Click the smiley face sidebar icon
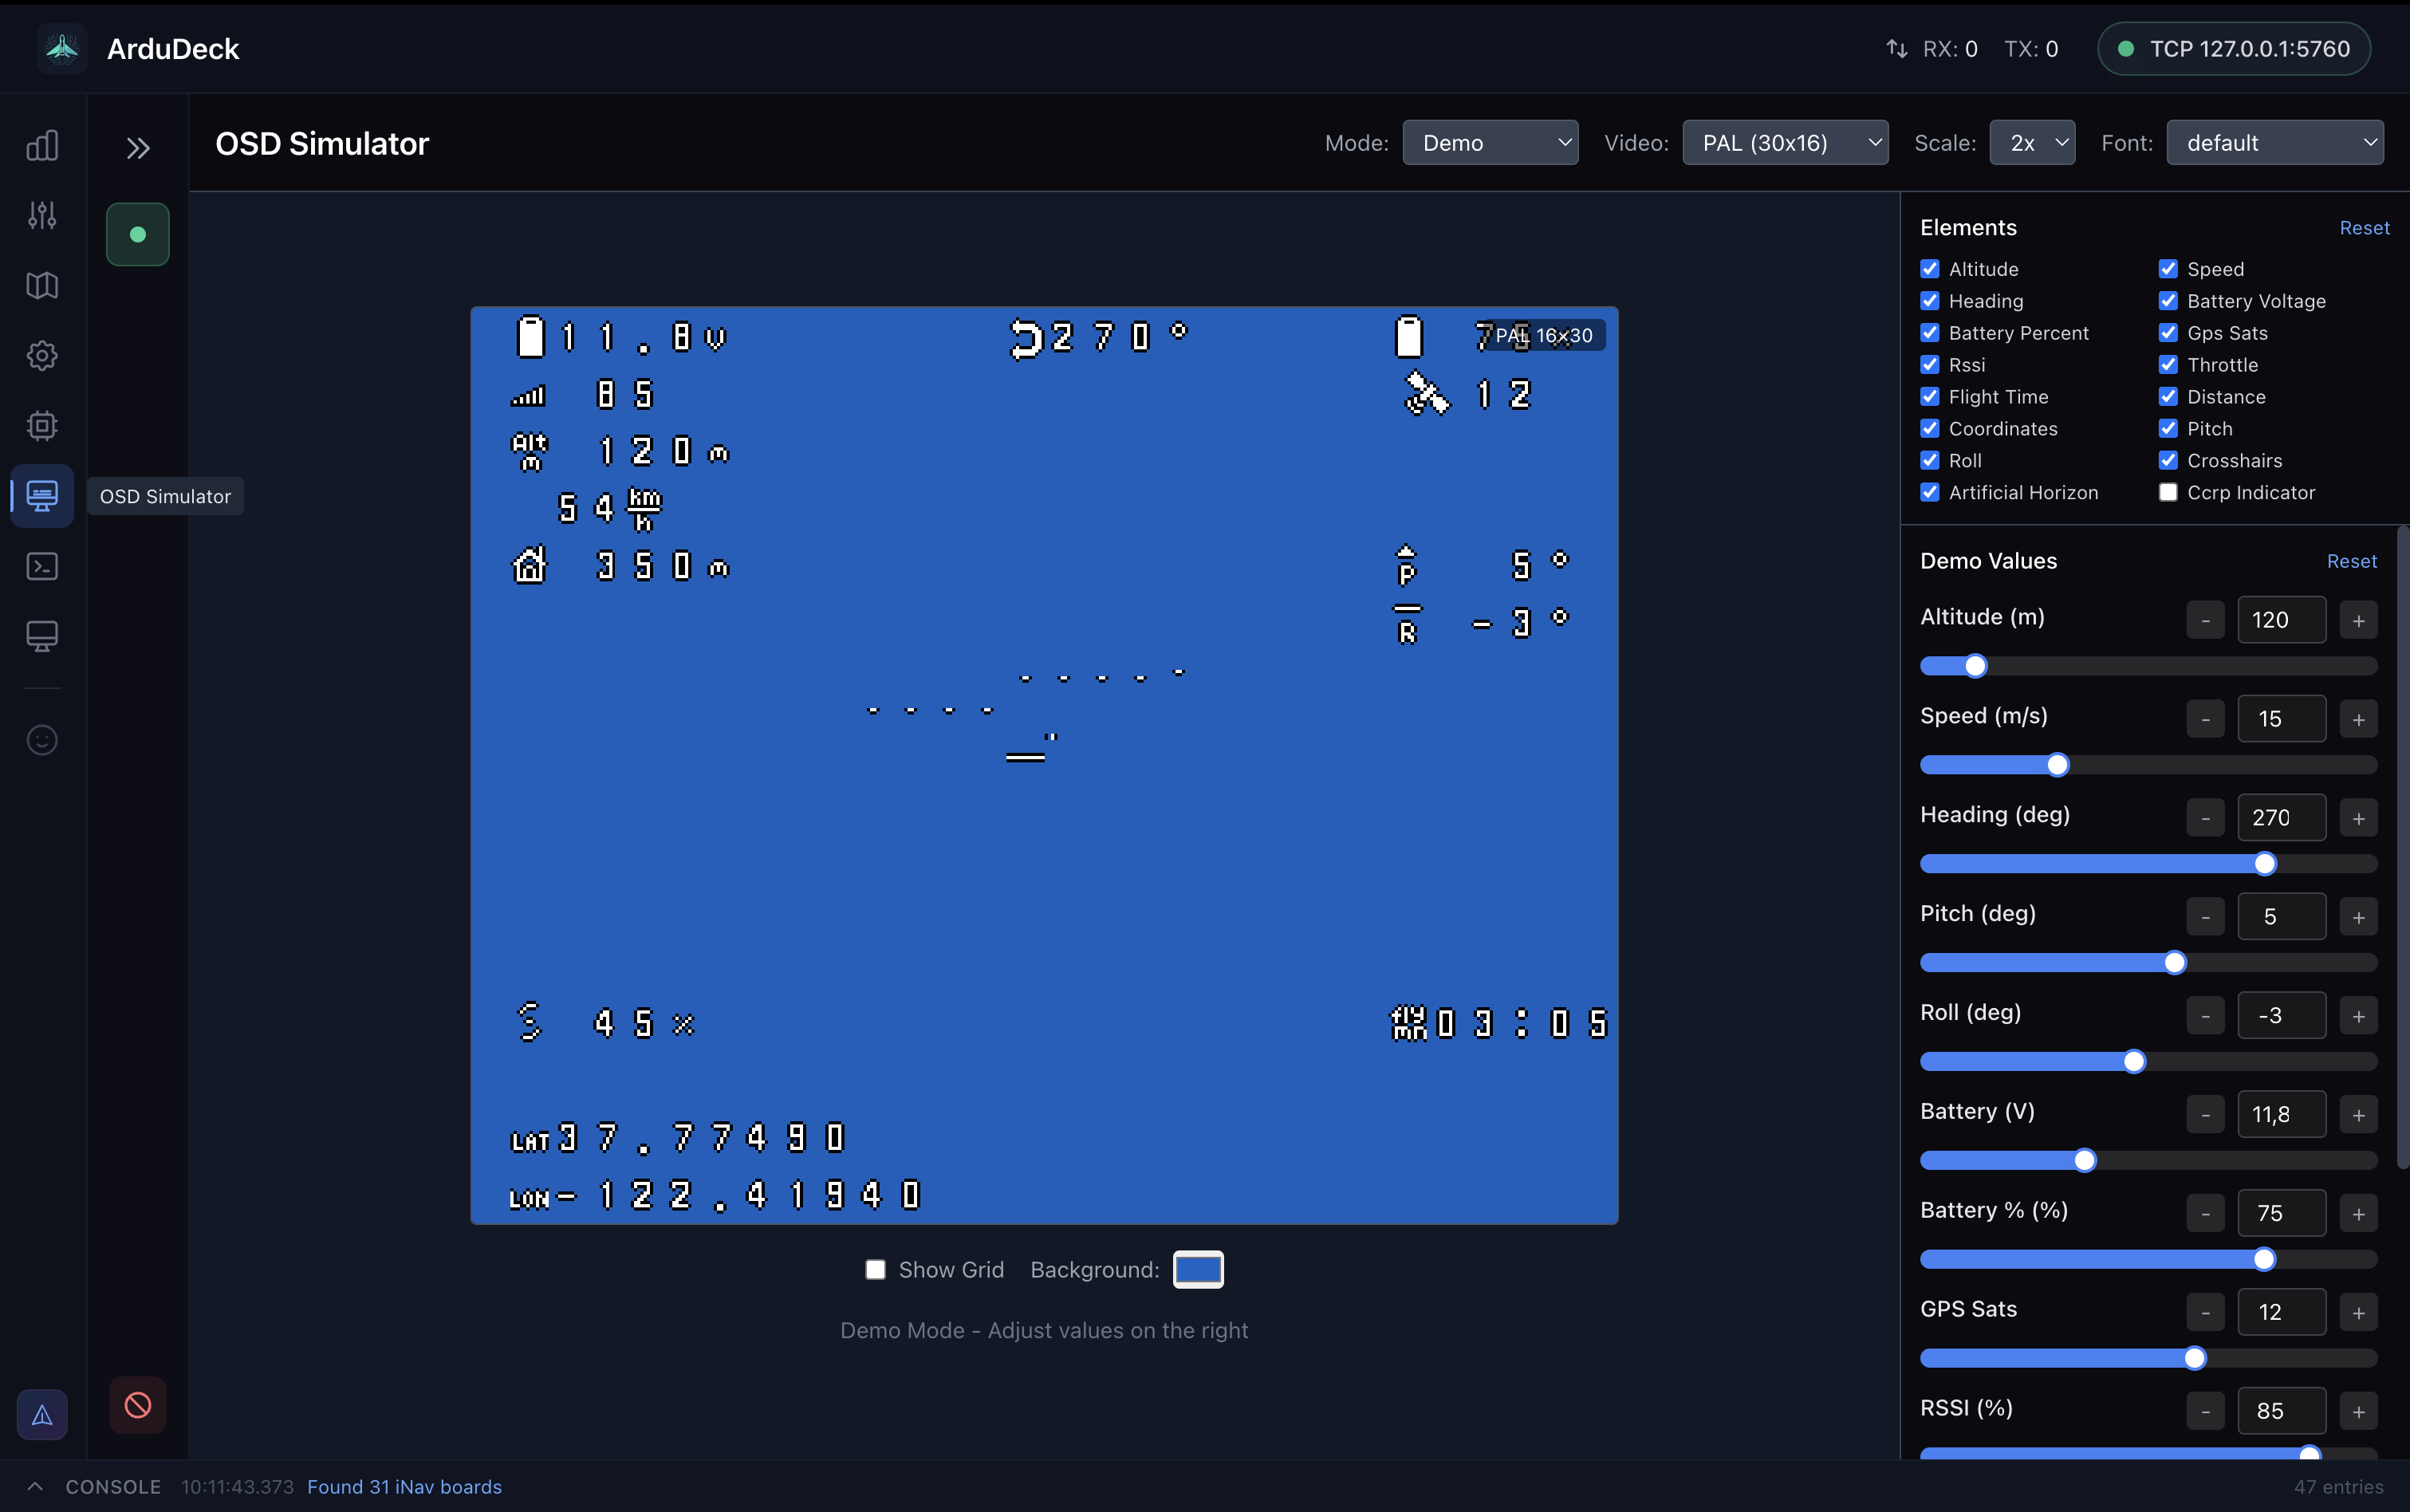 tap(42, 740)
